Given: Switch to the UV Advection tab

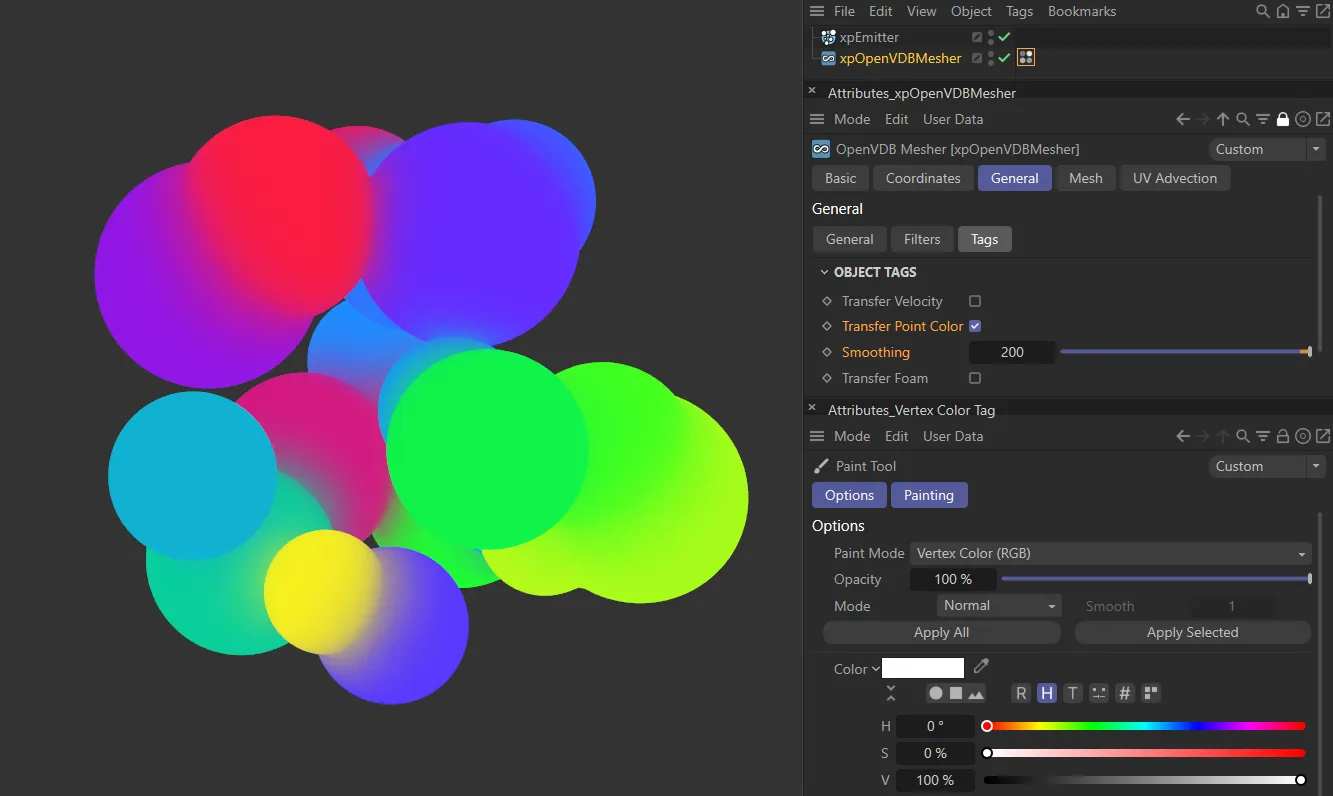Looking at the screenshot, I should point(1175,178).
